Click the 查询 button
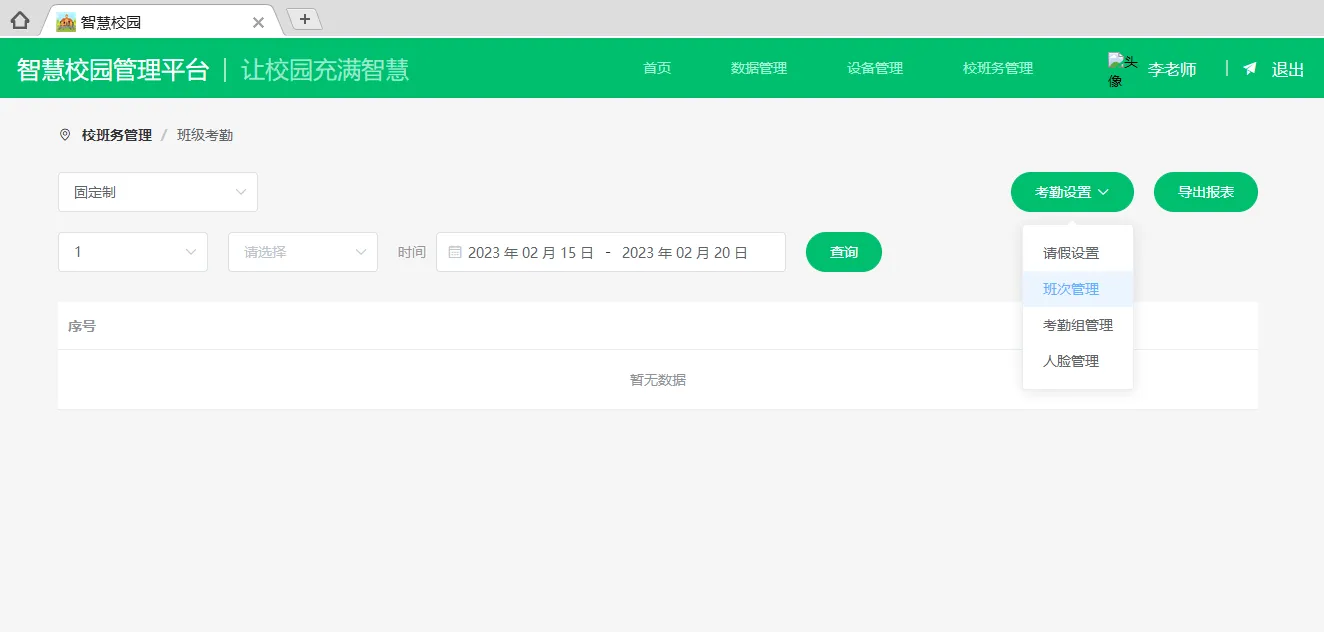1324x632 pixels. point(844,252)
